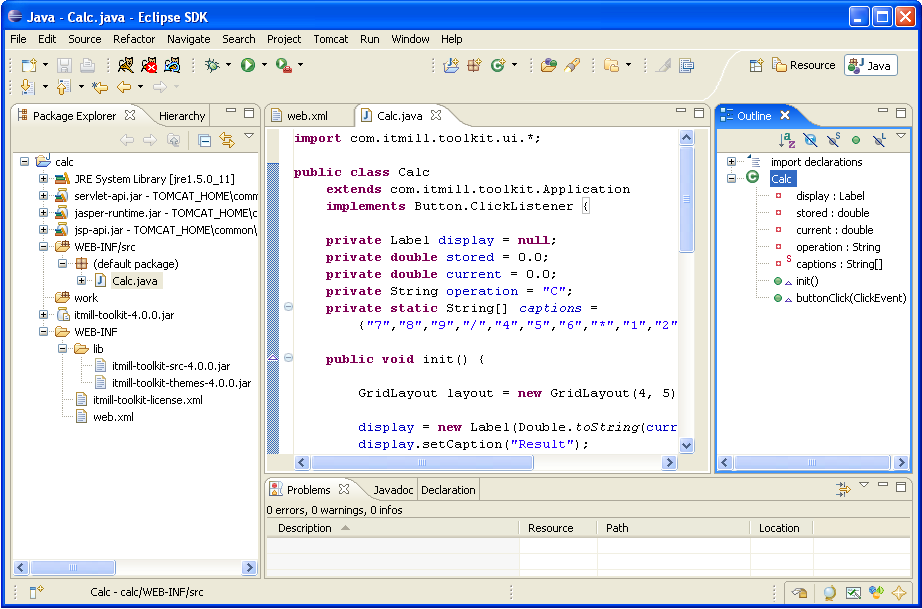Click Collapse All in Package Explorer
The width and height of the screenshot is (922, 609).
[204, 140]
